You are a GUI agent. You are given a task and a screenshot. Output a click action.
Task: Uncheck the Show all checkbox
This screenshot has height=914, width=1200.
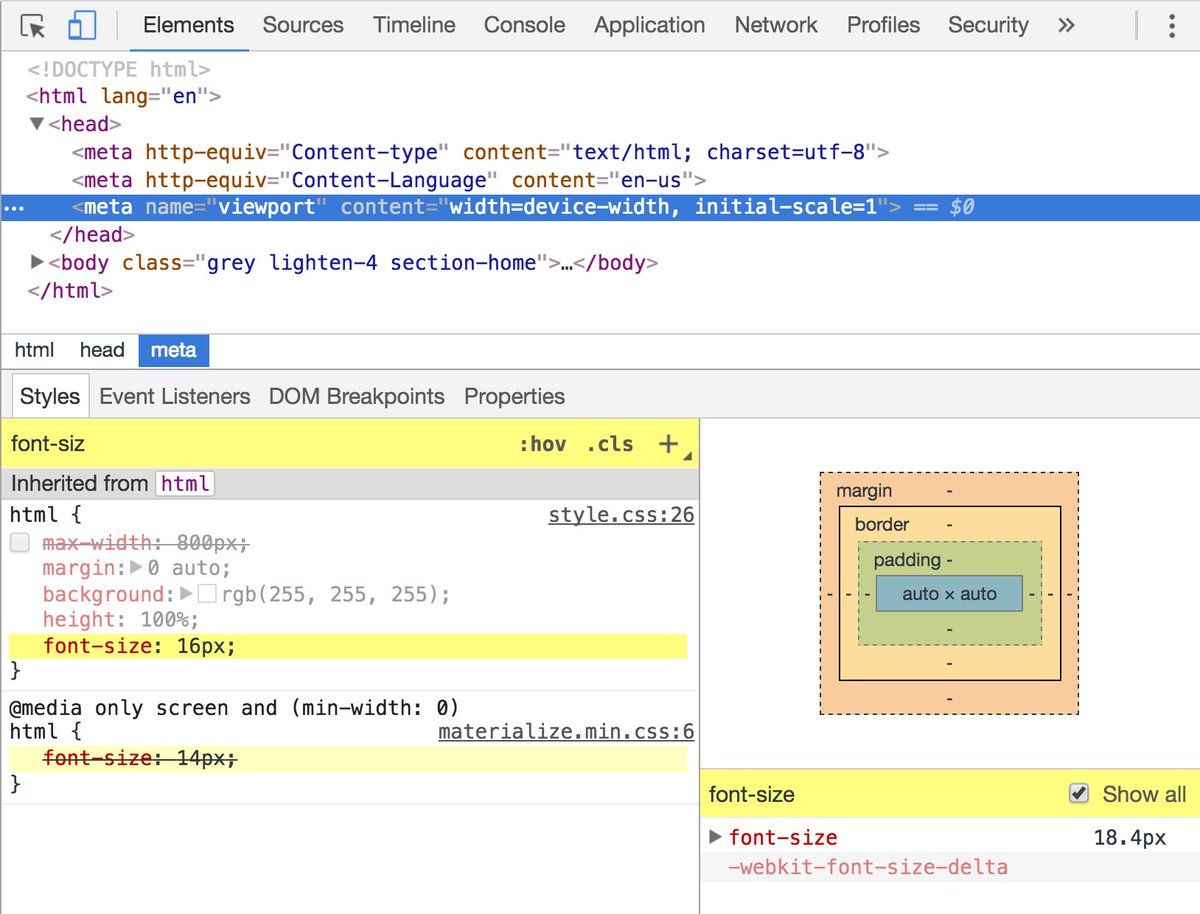(x=1078, y=794)
